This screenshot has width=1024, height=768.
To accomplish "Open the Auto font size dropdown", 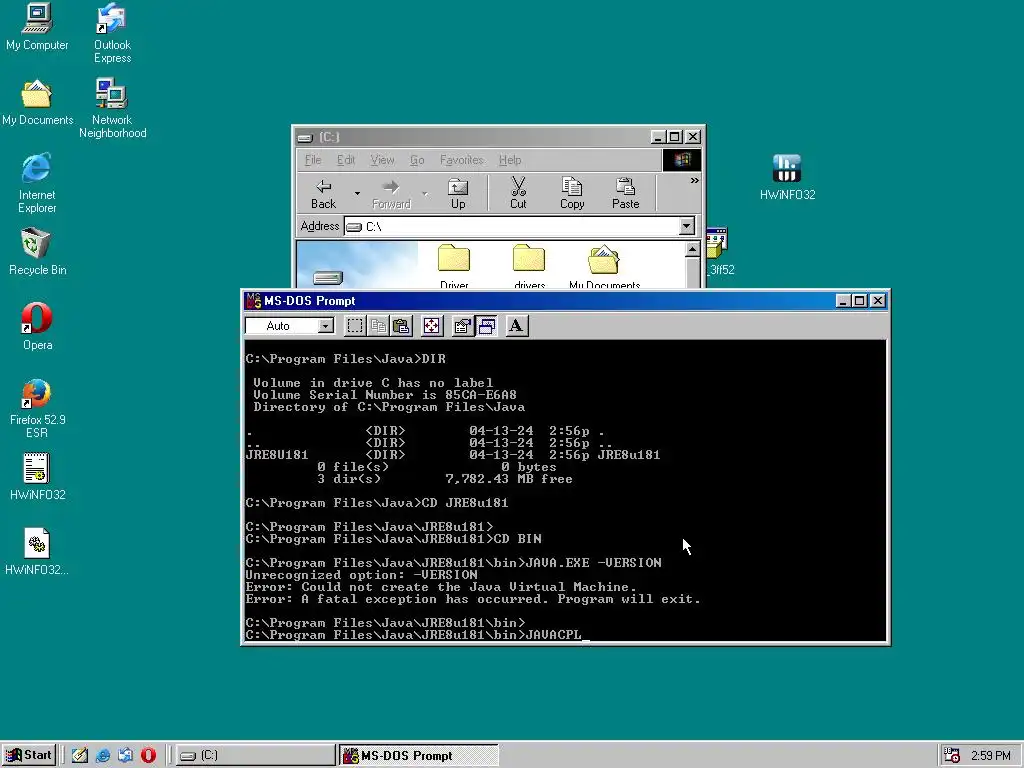I will pyautogui.click(x=325, y=326).
